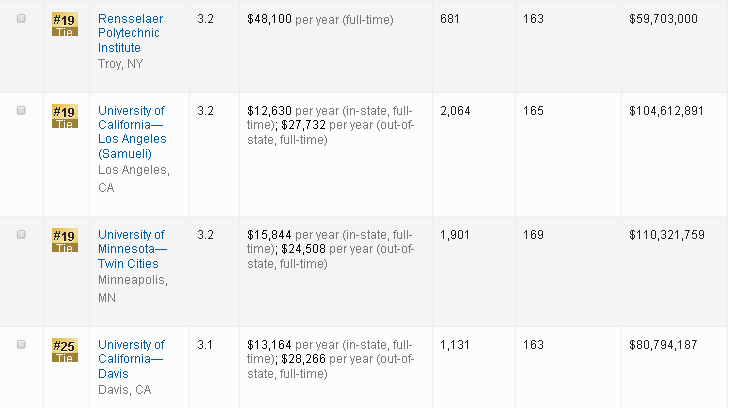Viewport: 729px width, 408px height.
Task: Click the 3.1 peer score for Davis
Action: 206,345
